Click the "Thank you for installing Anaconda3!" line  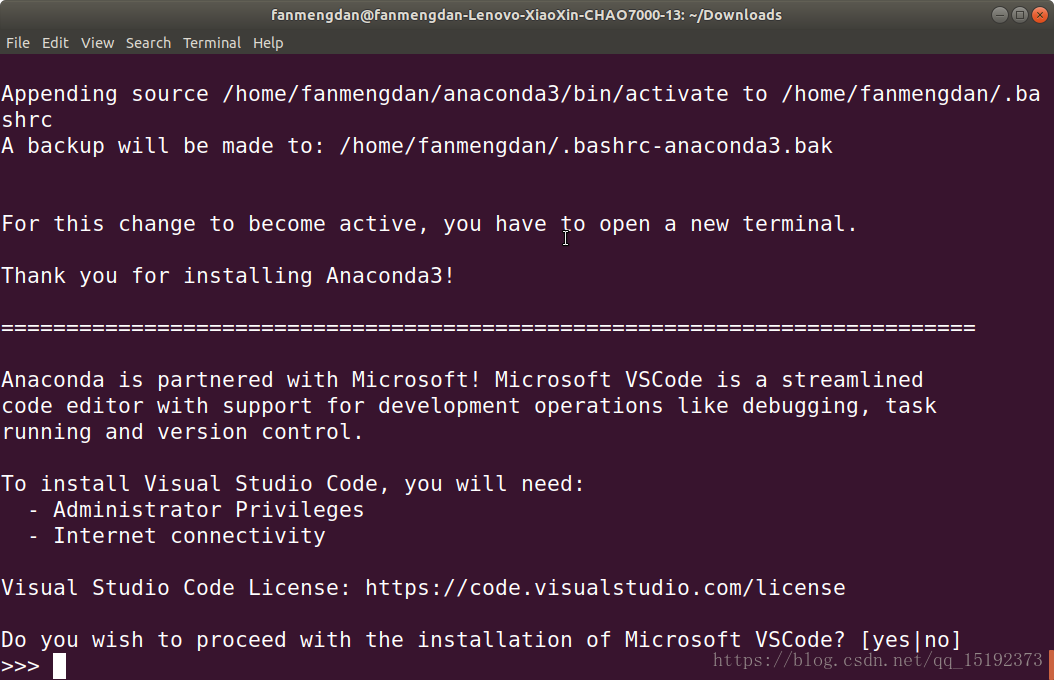pos(228,276)
